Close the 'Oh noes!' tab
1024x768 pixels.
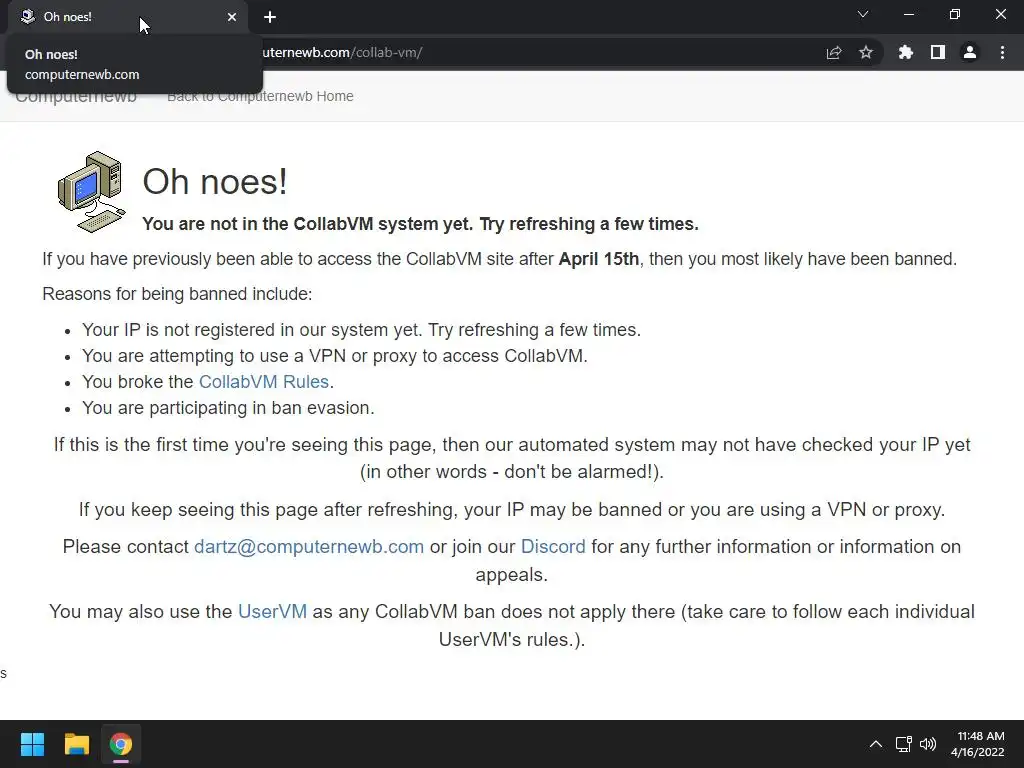pyautogui.click(x=232, y=17)
